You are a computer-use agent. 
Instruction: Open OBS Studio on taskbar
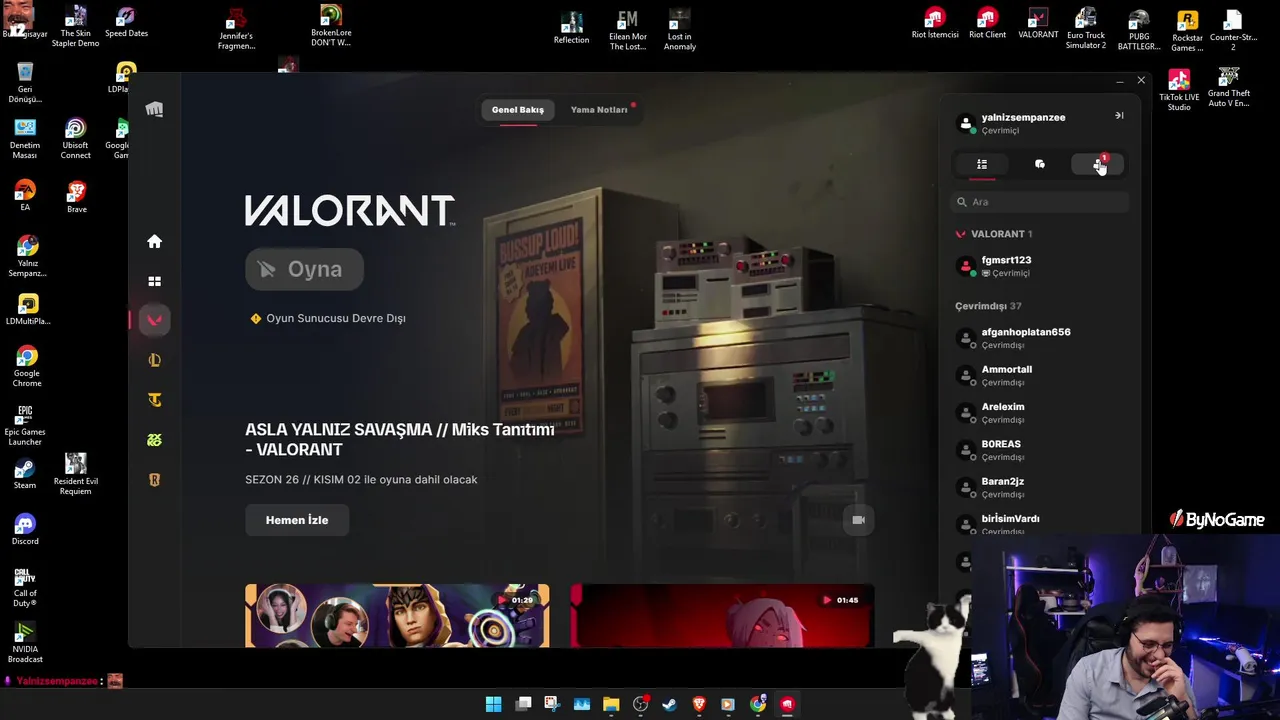click(641, 704)
